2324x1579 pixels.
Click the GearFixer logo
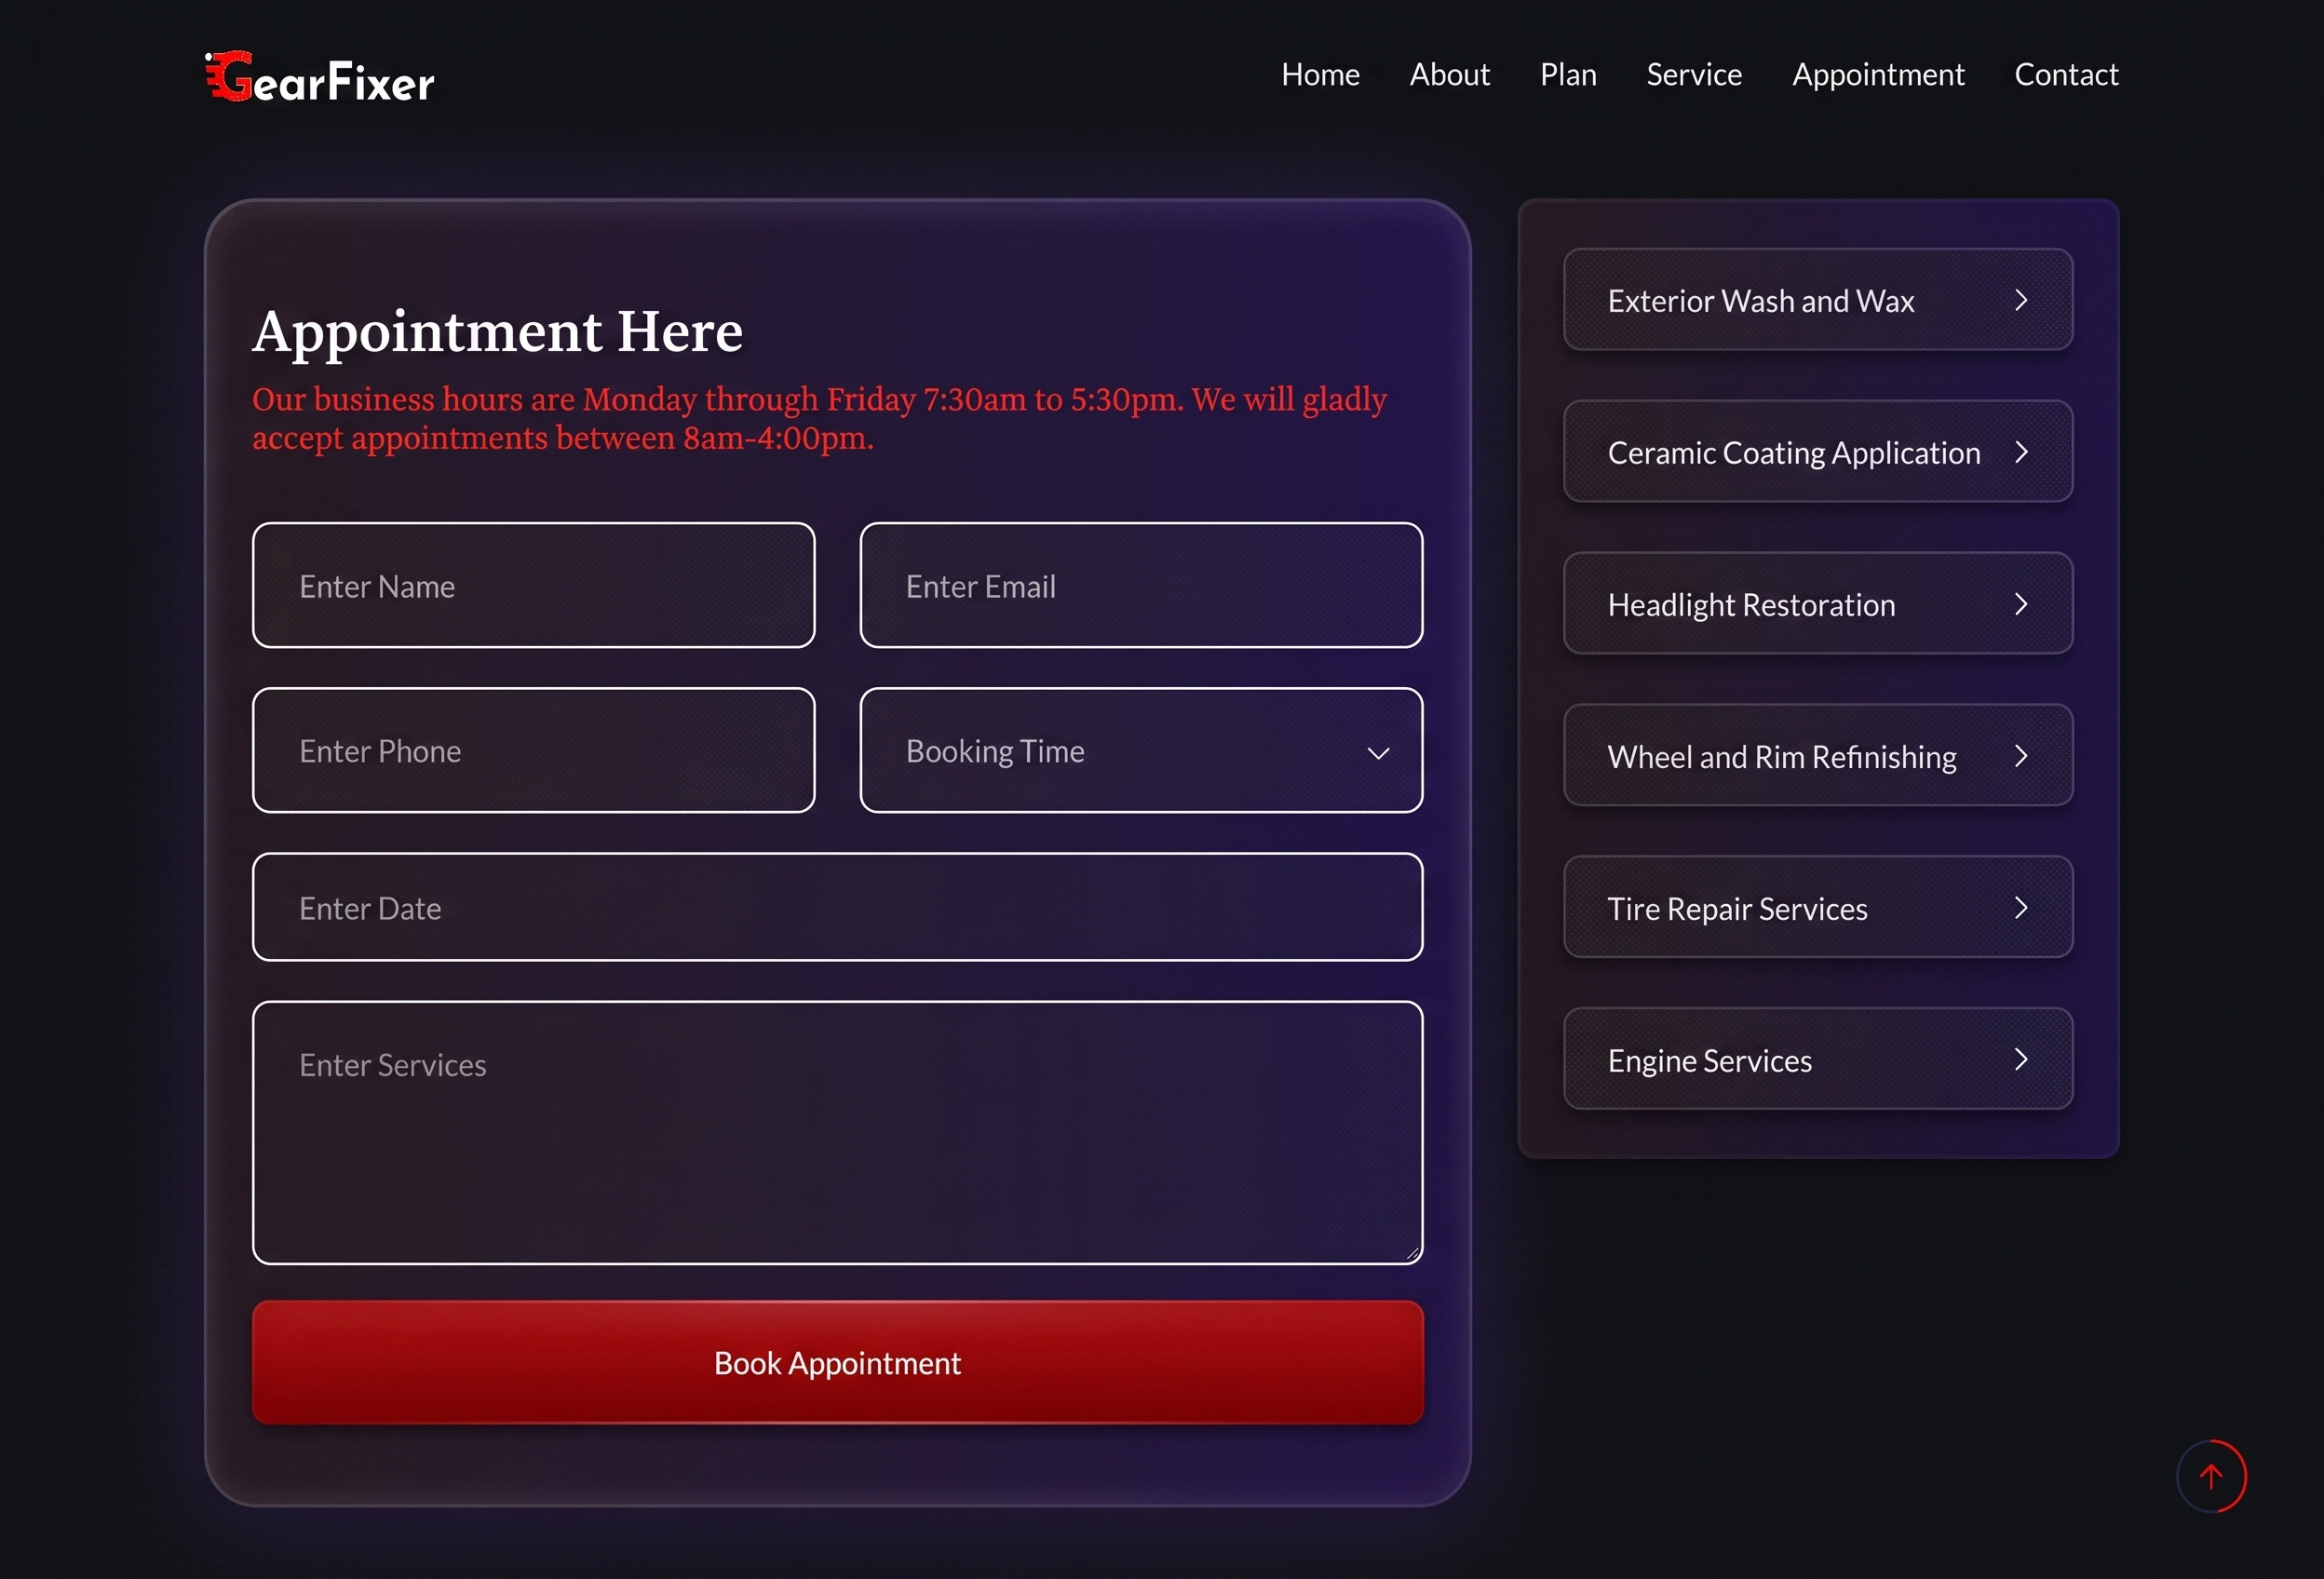(320, 77)
